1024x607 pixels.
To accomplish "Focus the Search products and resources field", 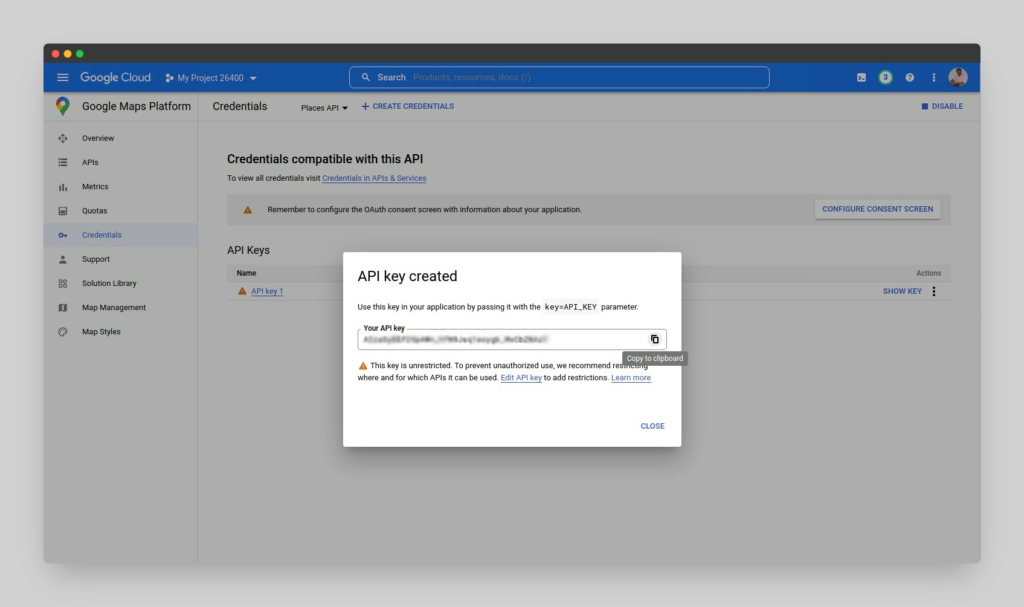I will tap(559, 77).
